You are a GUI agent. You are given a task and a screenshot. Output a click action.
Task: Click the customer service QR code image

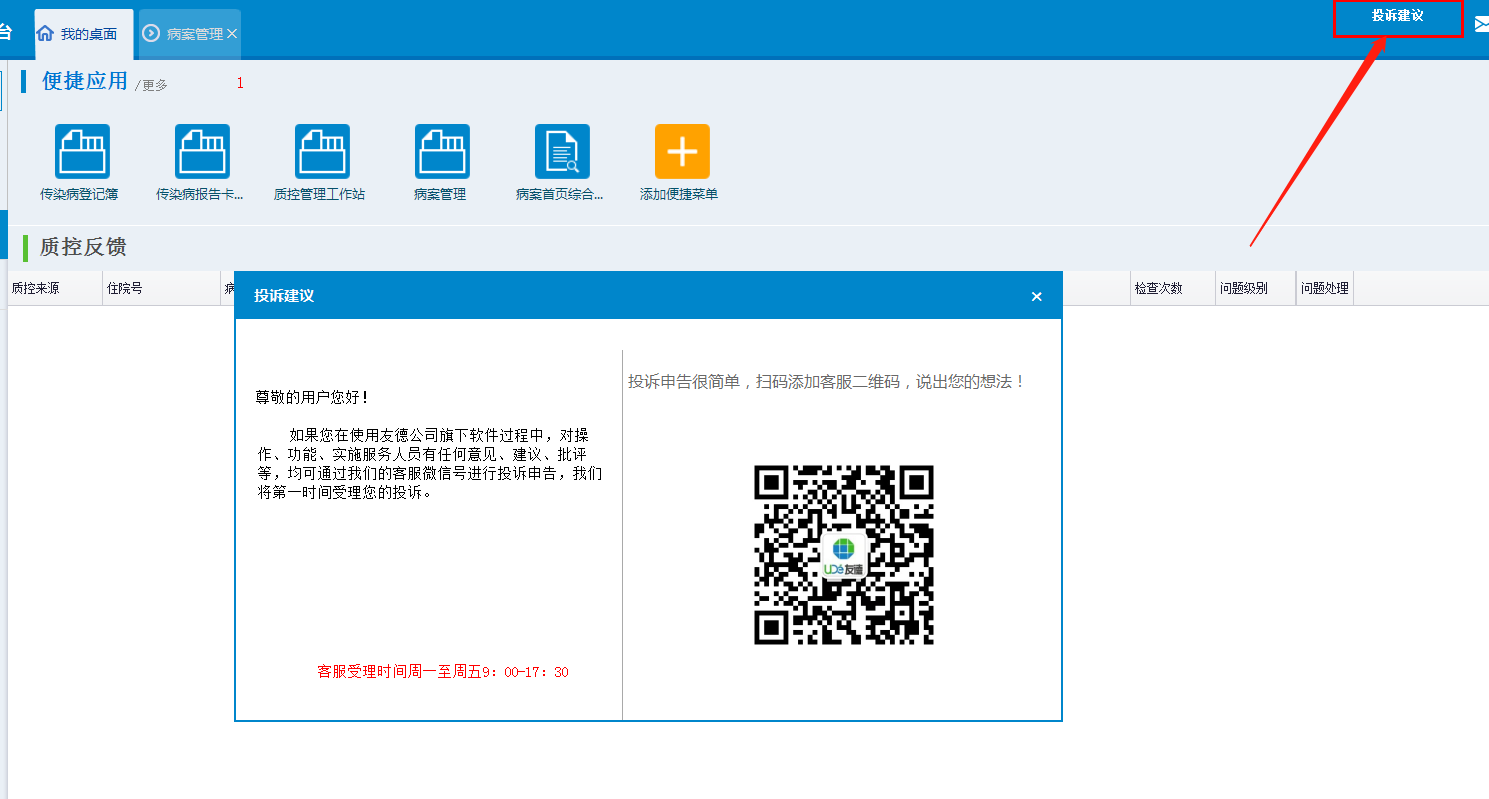[844, 555]
